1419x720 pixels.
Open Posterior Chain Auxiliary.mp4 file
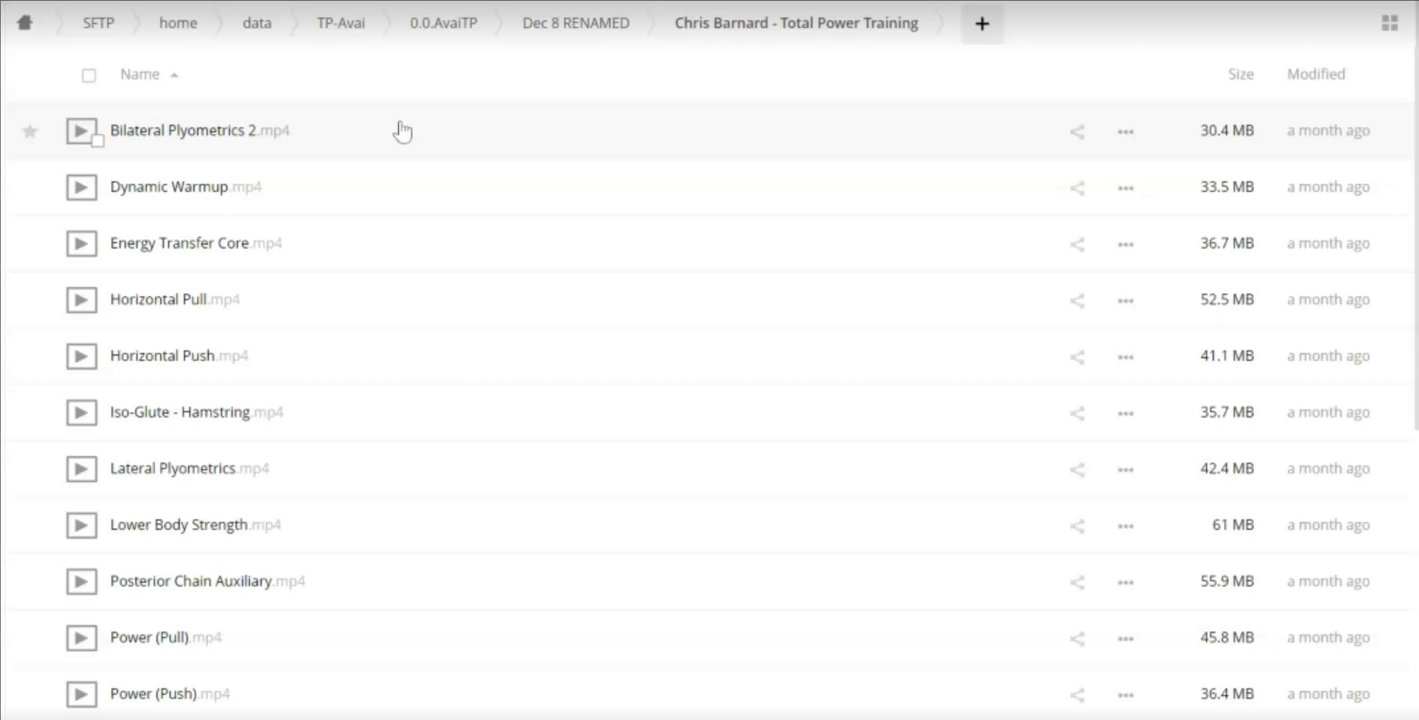tap(208, 581)
